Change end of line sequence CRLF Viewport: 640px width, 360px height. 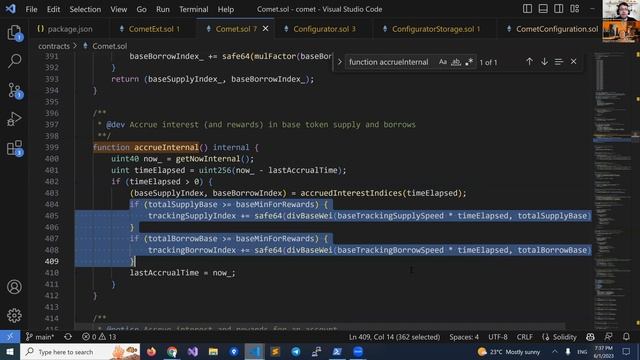[524, 337]
